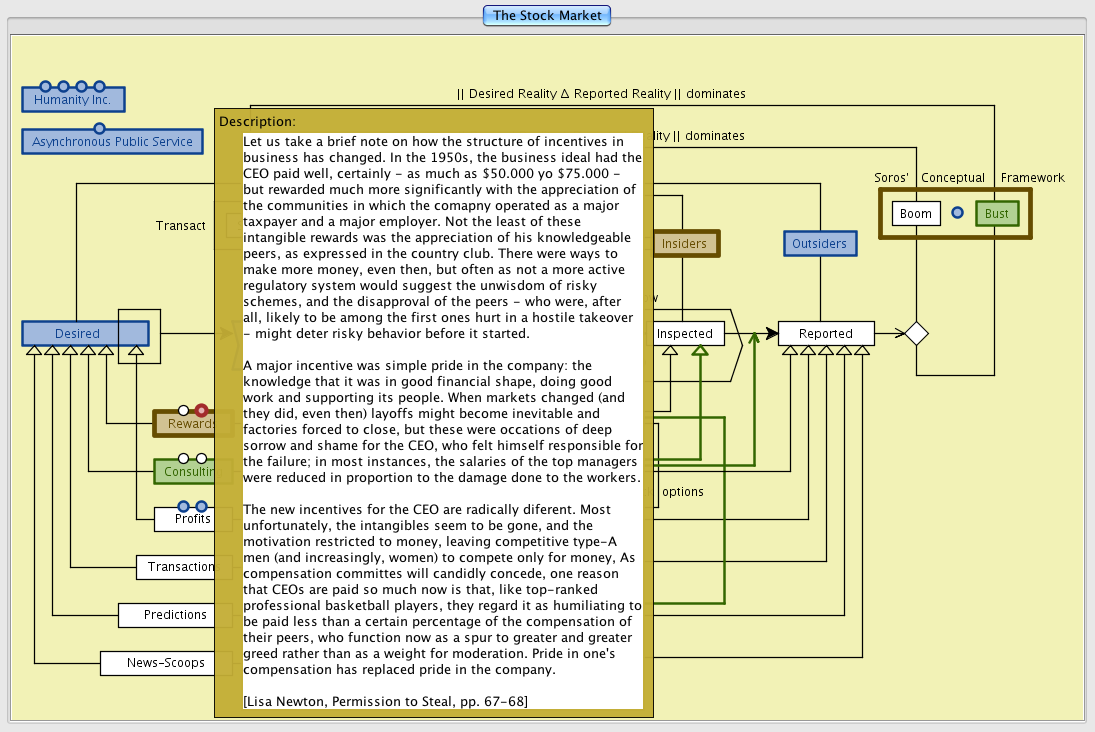This screenshot has height=732, width=1095.
Task: Click the left white circle above Consulting
Action: pos(183,458)
